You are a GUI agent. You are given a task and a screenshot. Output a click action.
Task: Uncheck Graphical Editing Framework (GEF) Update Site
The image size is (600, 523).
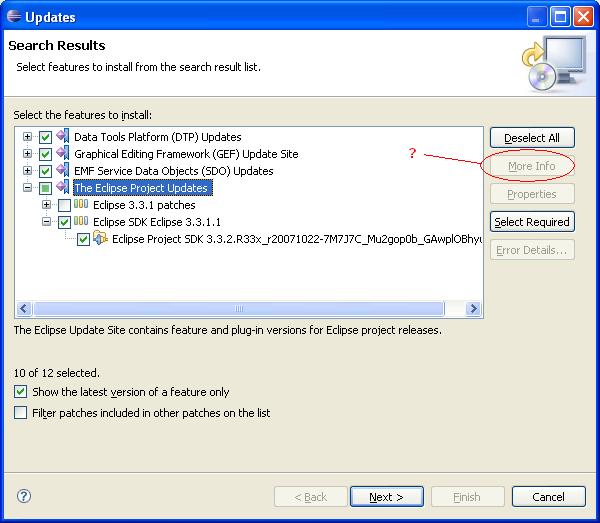(45, 154)
